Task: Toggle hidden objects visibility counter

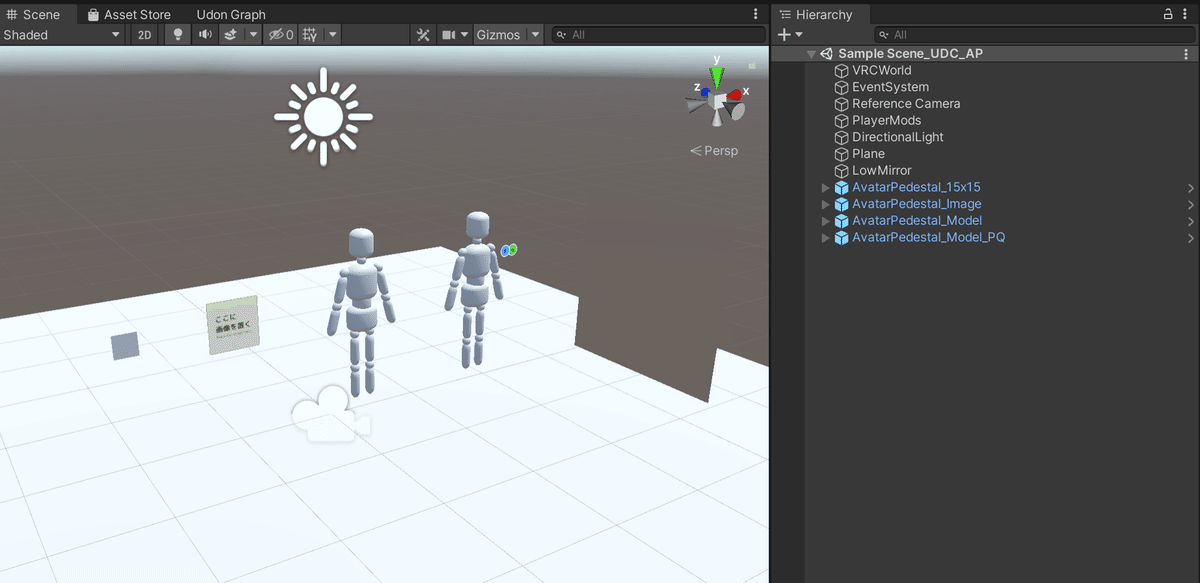Action: [281, 34]
